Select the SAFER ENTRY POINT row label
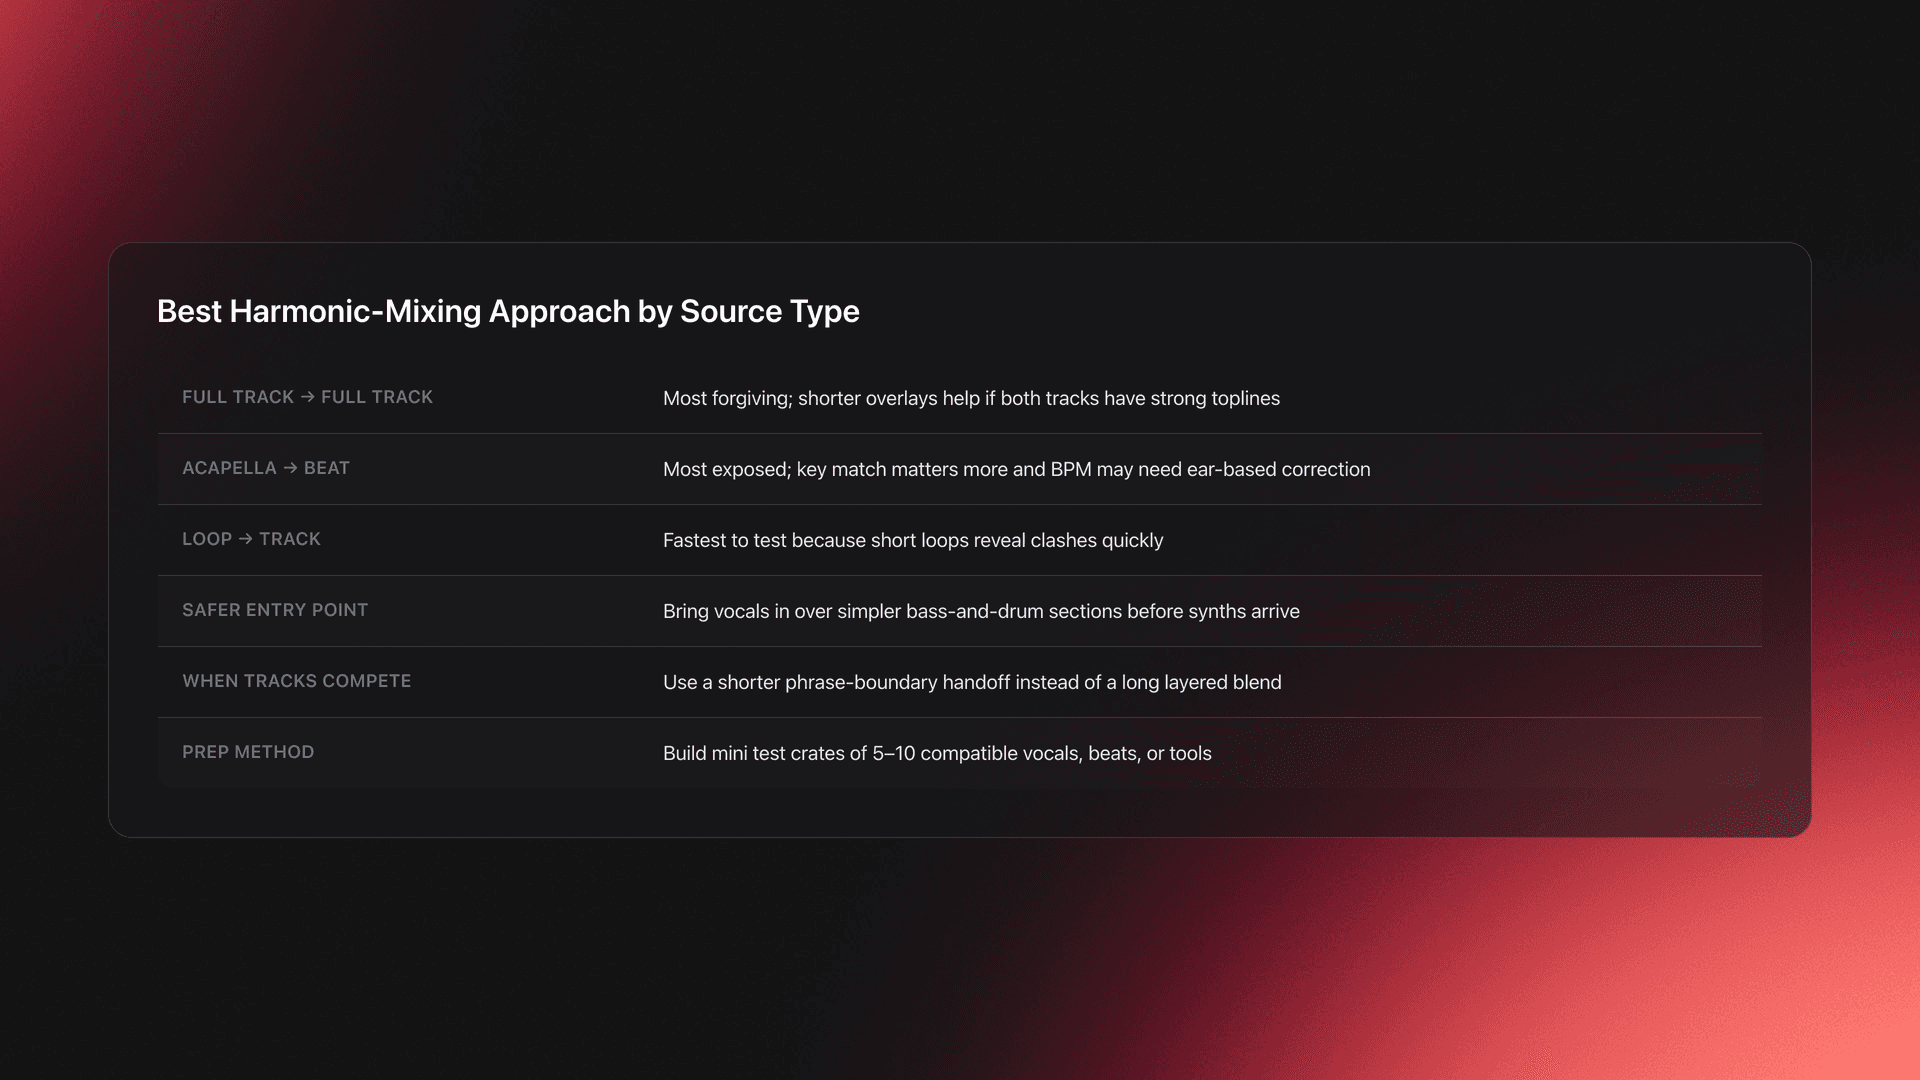The width and height of the screenshot is (1920, 1080). pos(275,610)
